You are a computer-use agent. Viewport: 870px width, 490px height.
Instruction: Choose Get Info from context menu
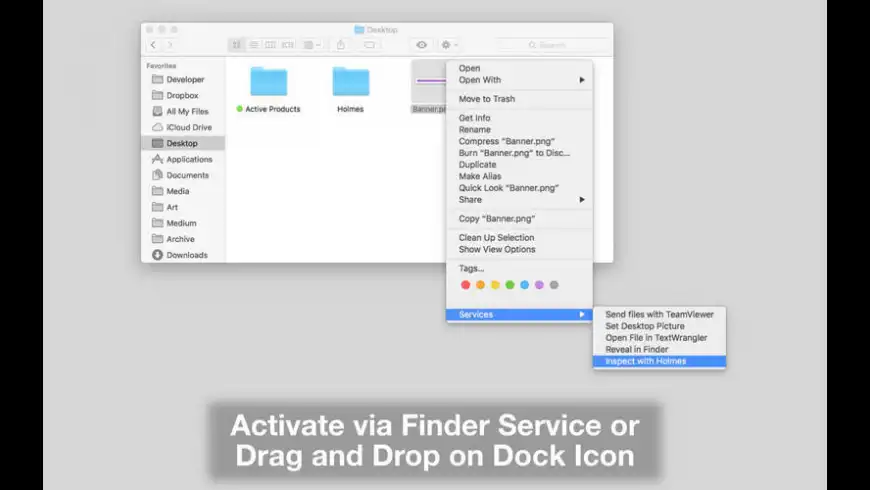point(519,118)
